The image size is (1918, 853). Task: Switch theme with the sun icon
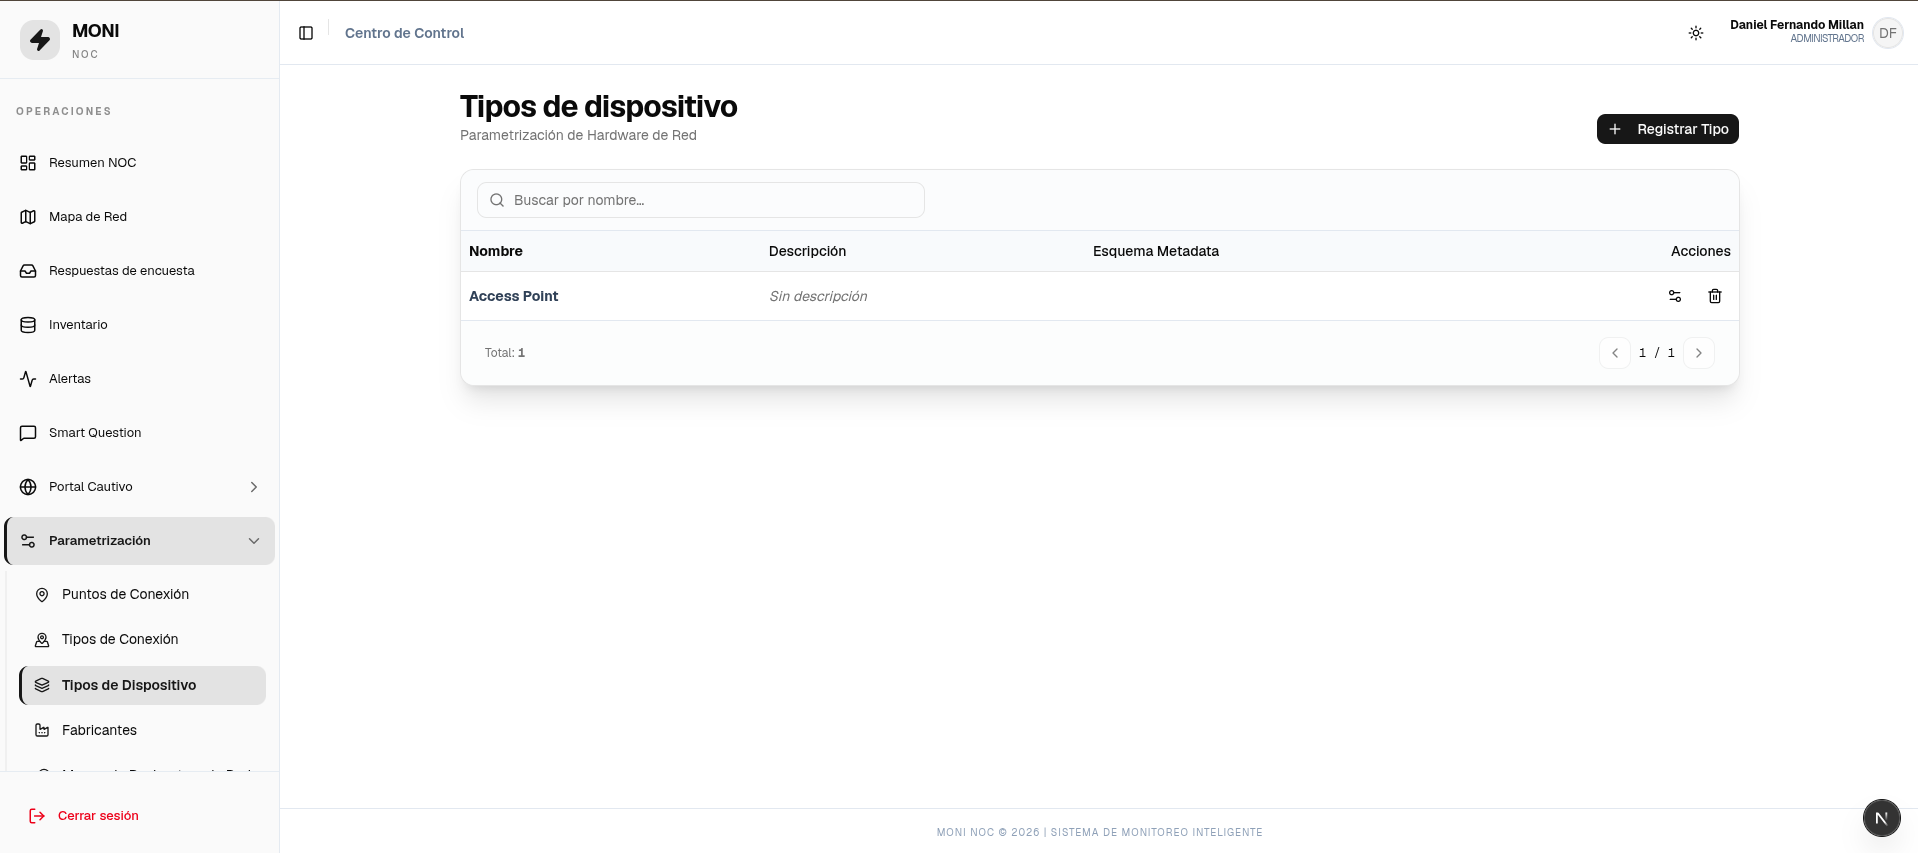point(1696,33)
